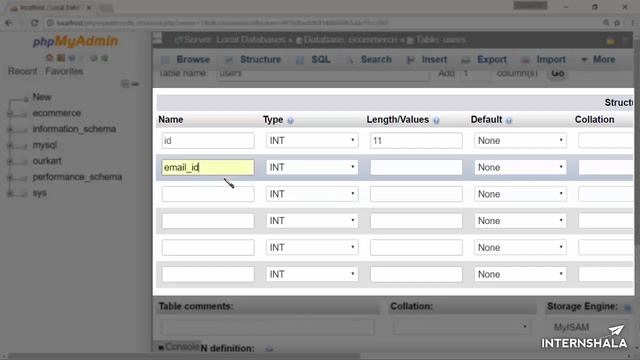Select the New database item
This screenshot has width=640, height=360.
click(x=42, y=97)
